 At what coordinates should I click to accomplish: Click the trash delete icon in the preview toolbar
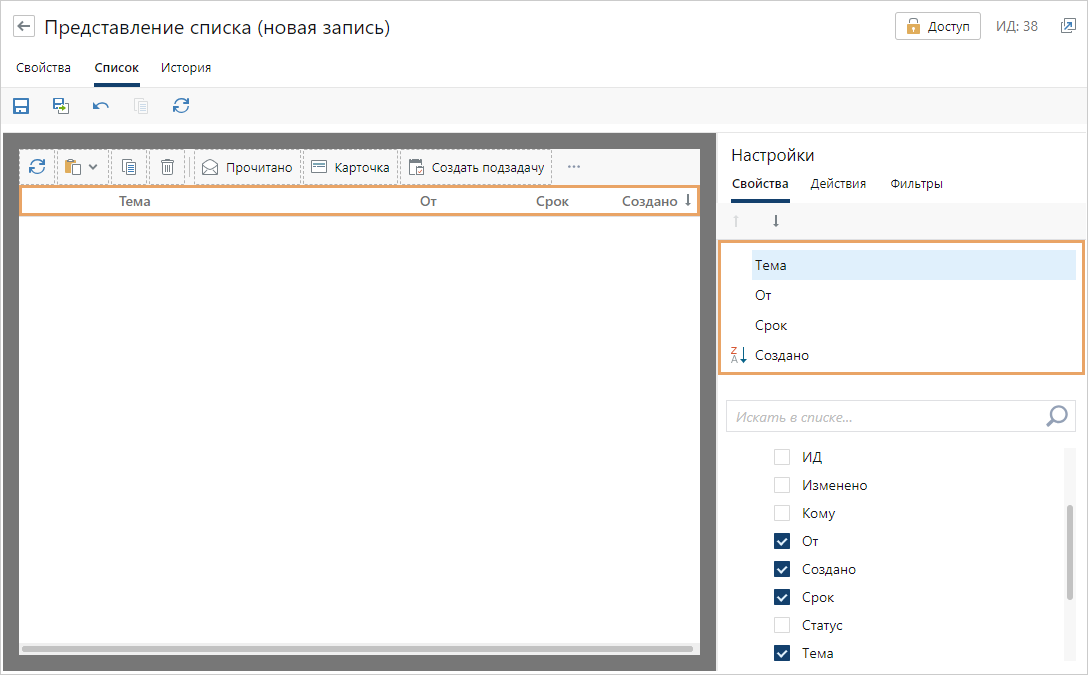[168, 167]
